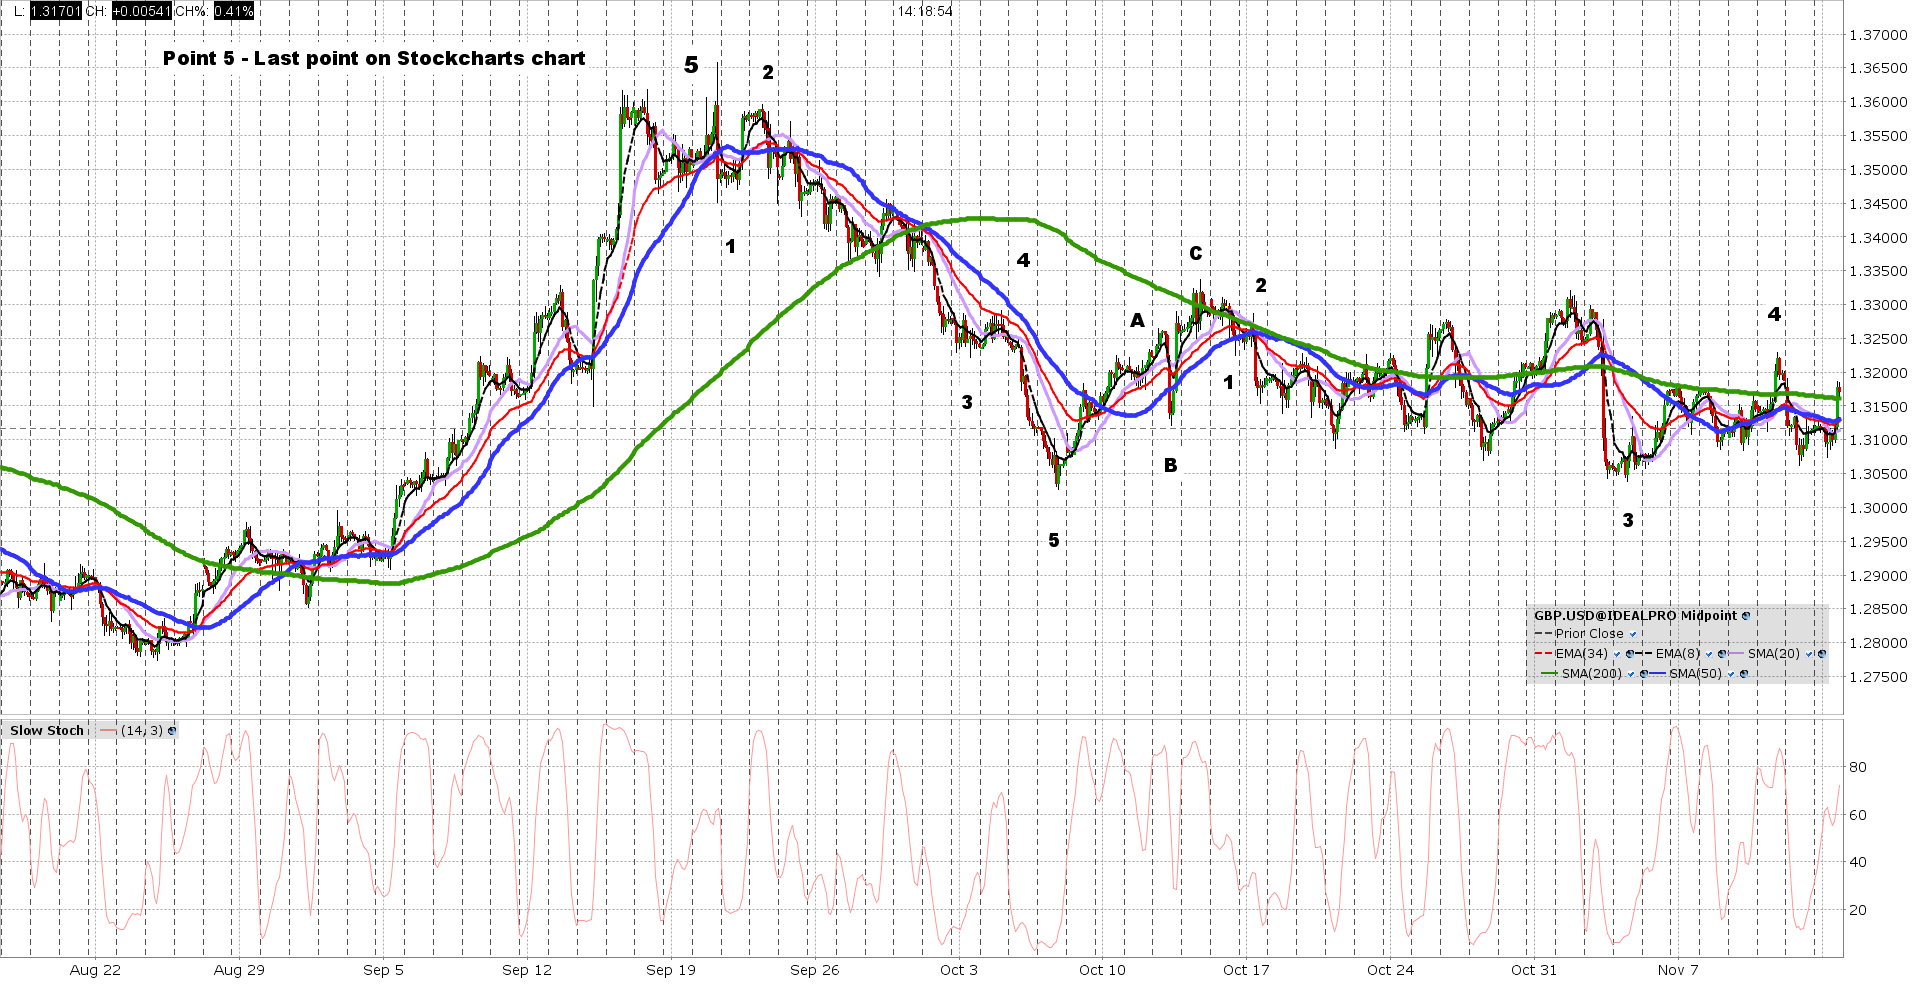This screenshot has height=985, width=1916.
Task: Toggle the SMA(200) visibility checkbox
Action: tap(1631, 674)
